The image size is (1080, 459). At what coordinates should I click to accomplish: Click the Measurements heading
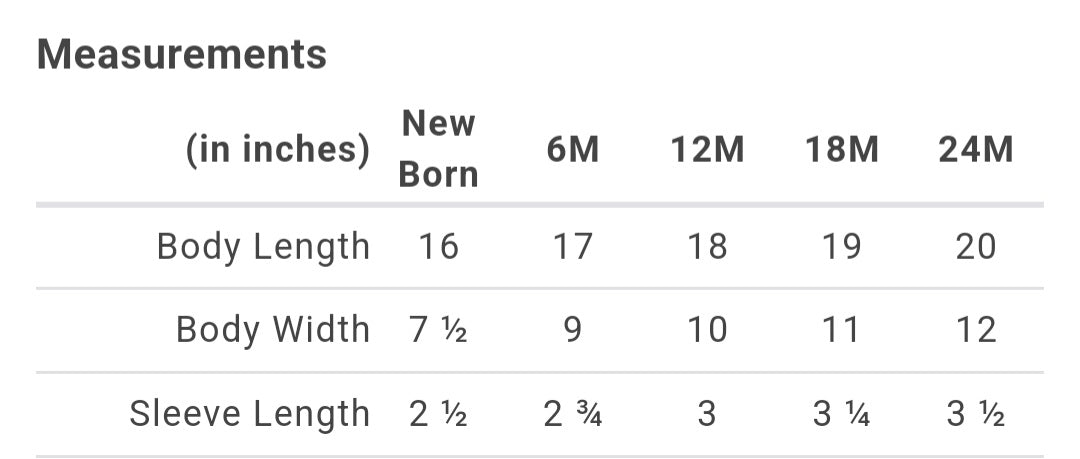click(x=182, y=54)
